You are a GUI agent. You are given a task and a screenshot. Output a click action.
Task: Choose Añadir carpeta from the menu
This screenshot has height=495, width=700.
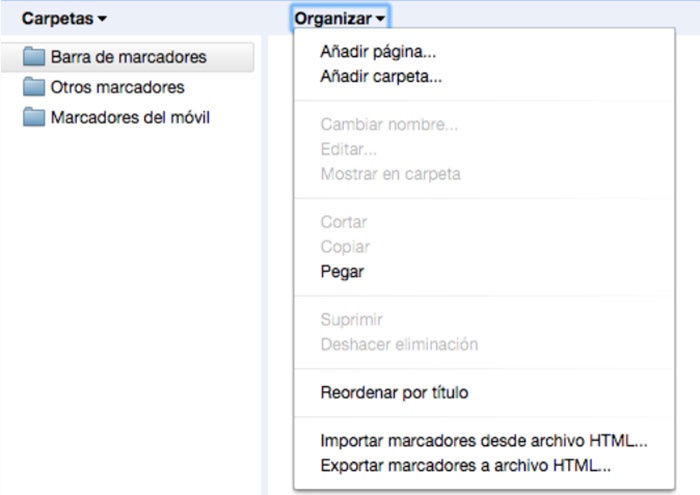(x=381, y=76)
